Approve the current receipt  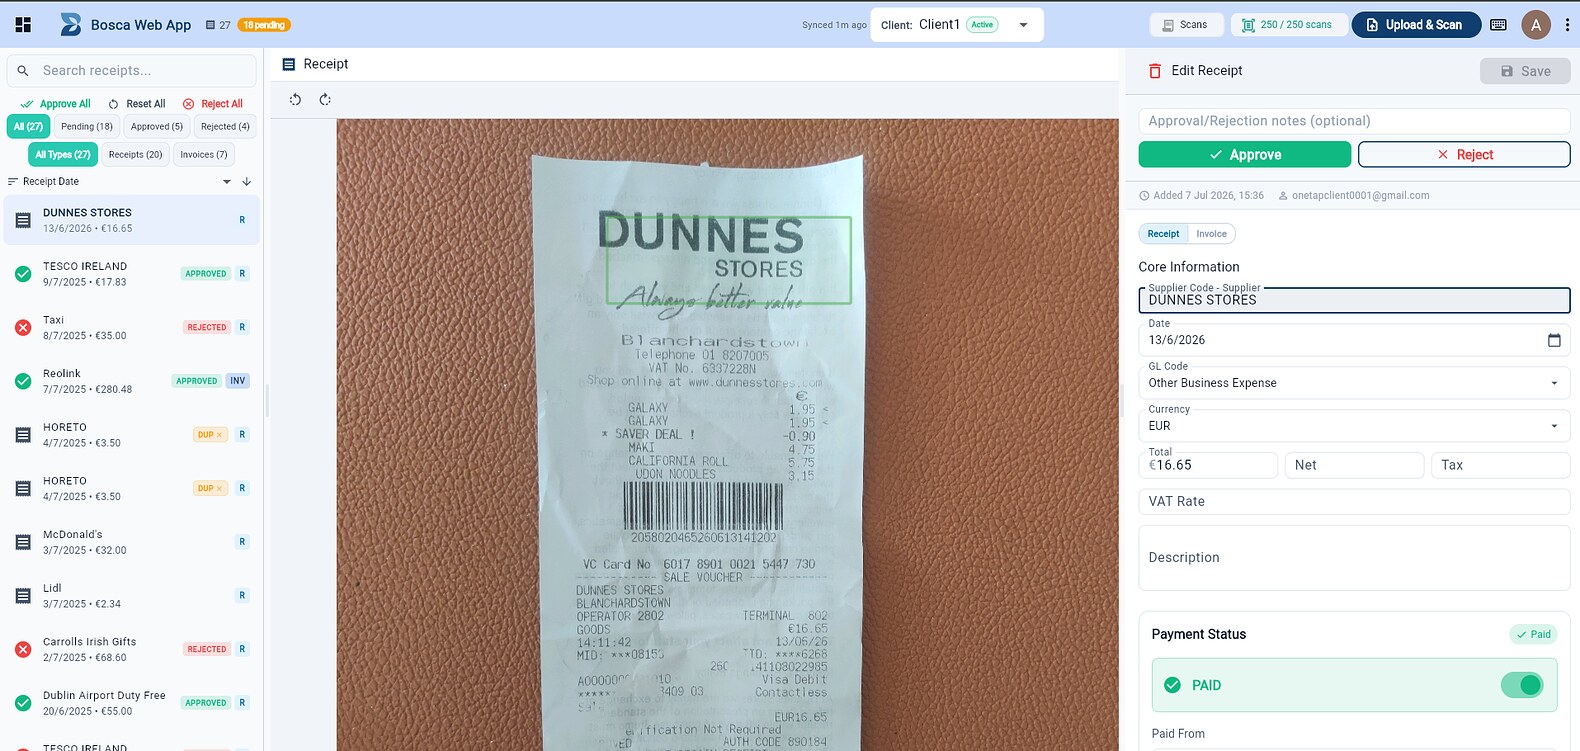click(1245, 155)
